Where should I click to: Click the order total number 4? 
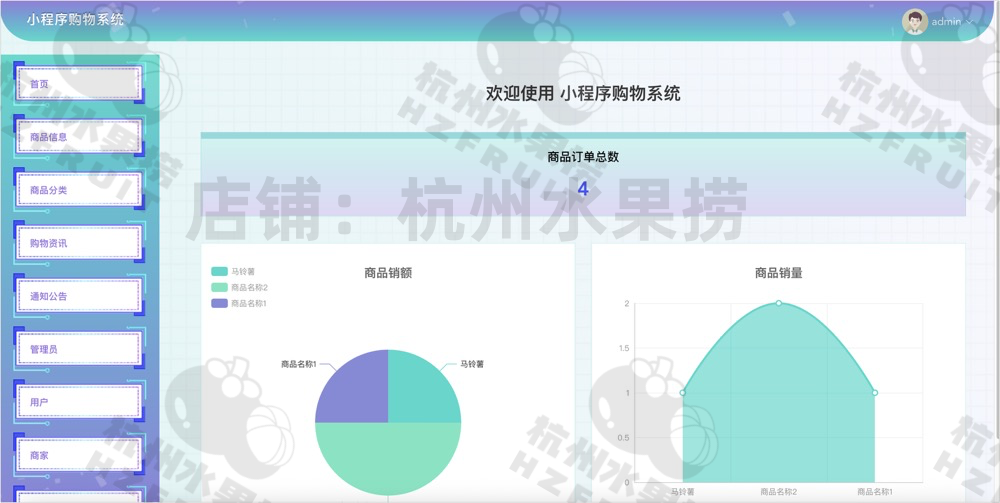(583, 189)
